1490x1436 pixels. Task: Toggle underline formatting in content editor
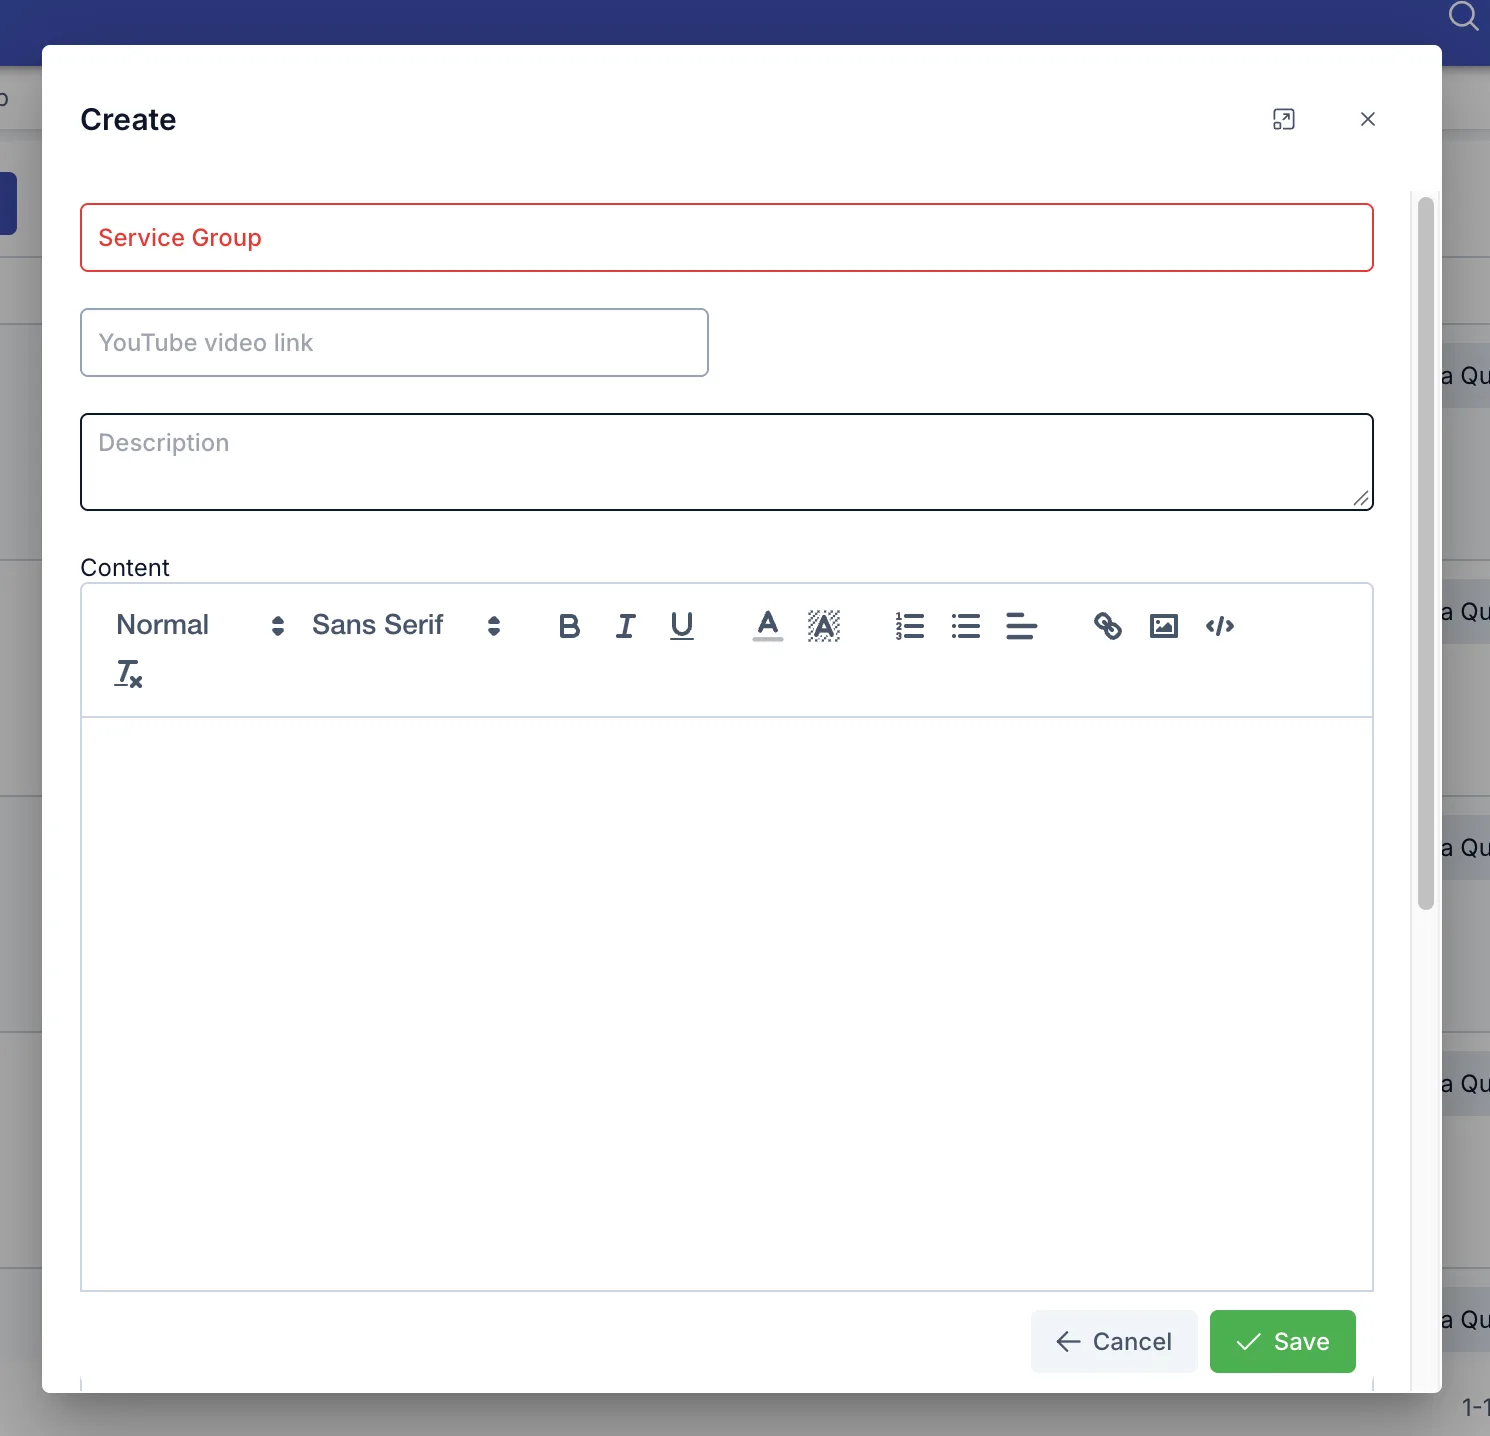pos(681,626)
